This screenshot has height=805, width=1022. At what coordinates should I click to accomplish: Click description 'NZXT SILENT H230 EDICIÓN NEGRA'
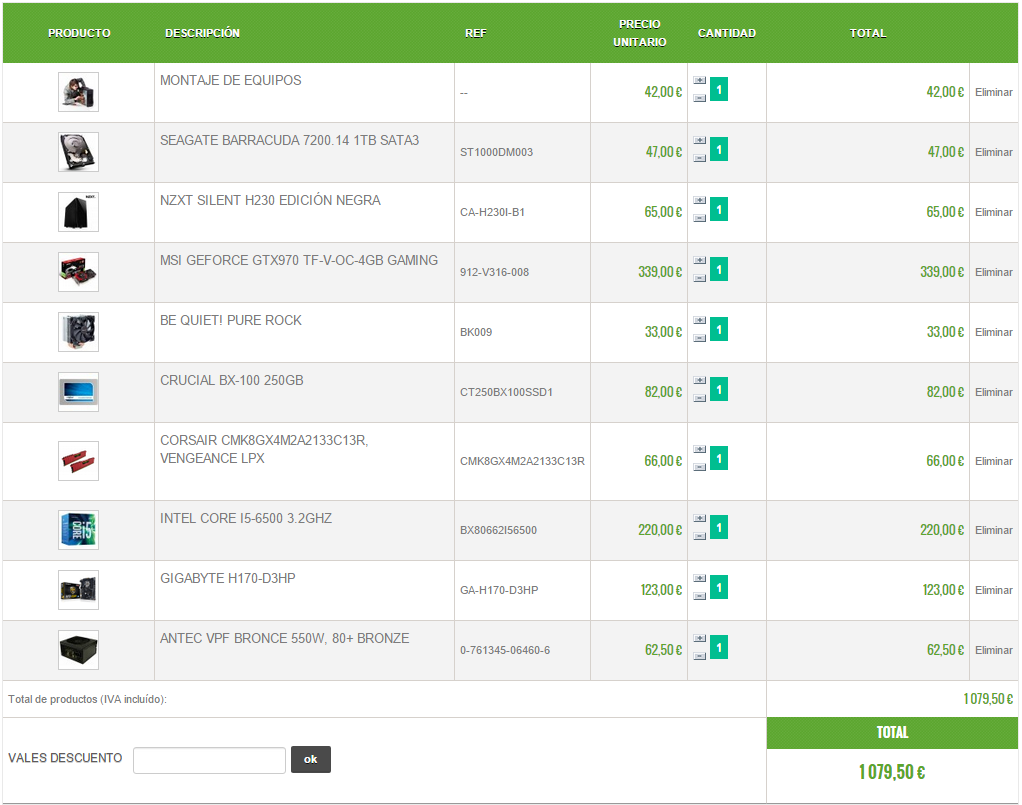[x=270, y=200]
